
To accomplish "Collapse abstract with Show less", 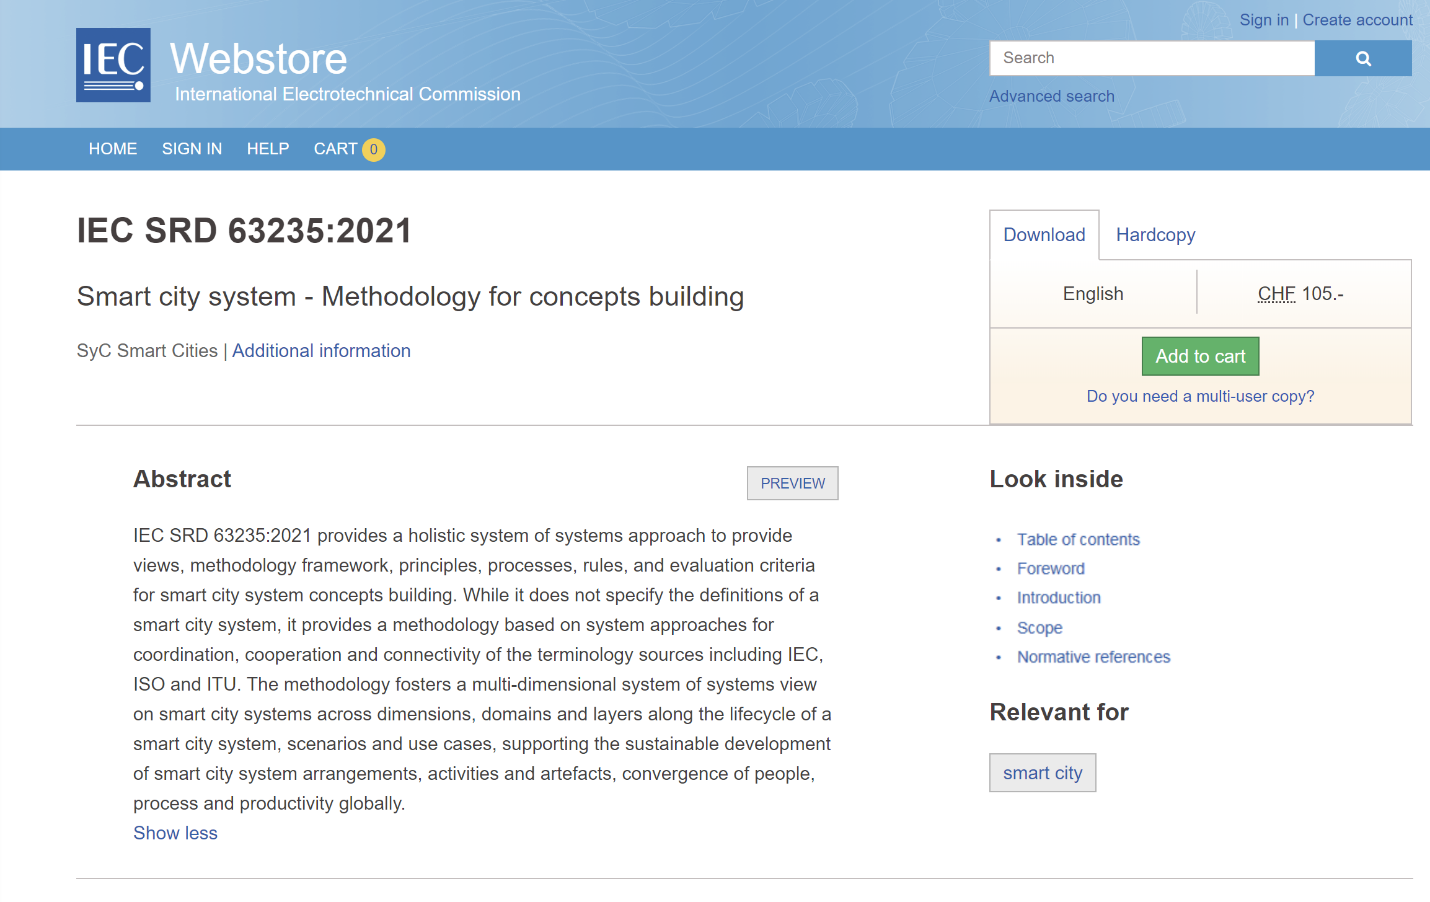I will click(175, 833).
